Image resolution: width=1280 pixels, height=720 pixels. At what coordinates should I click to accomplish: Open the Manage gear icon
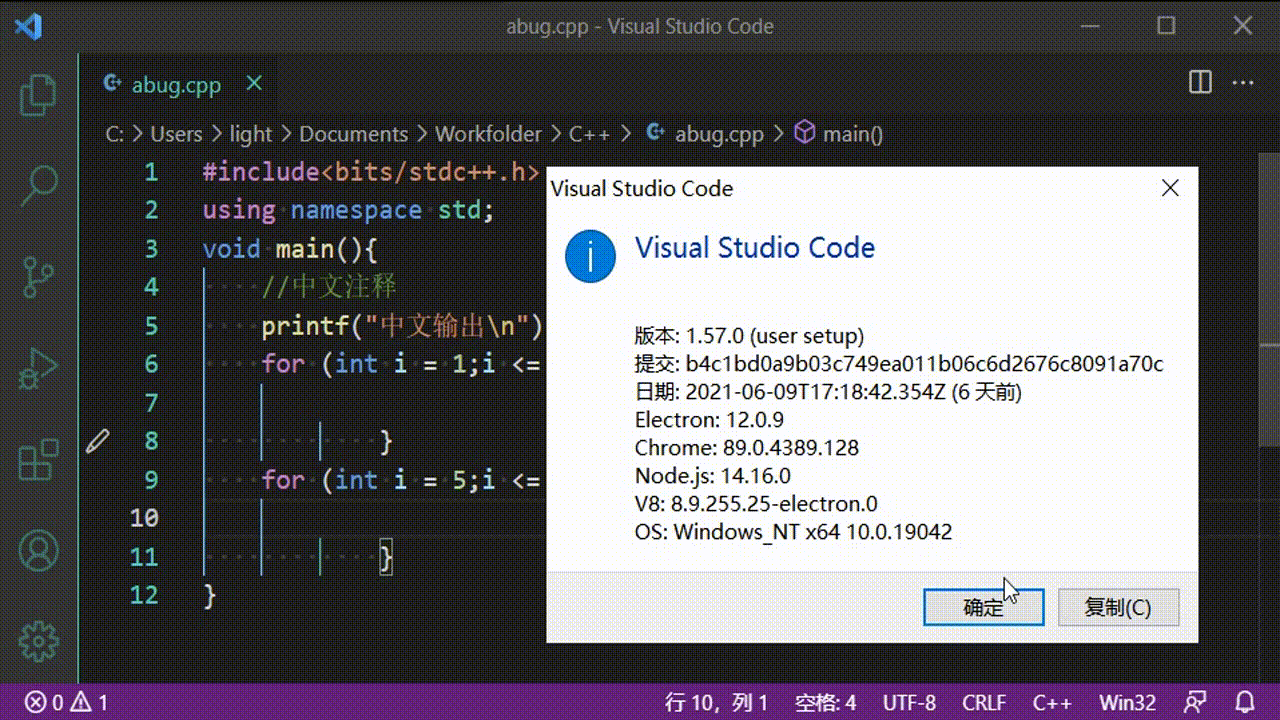point(37,642)
